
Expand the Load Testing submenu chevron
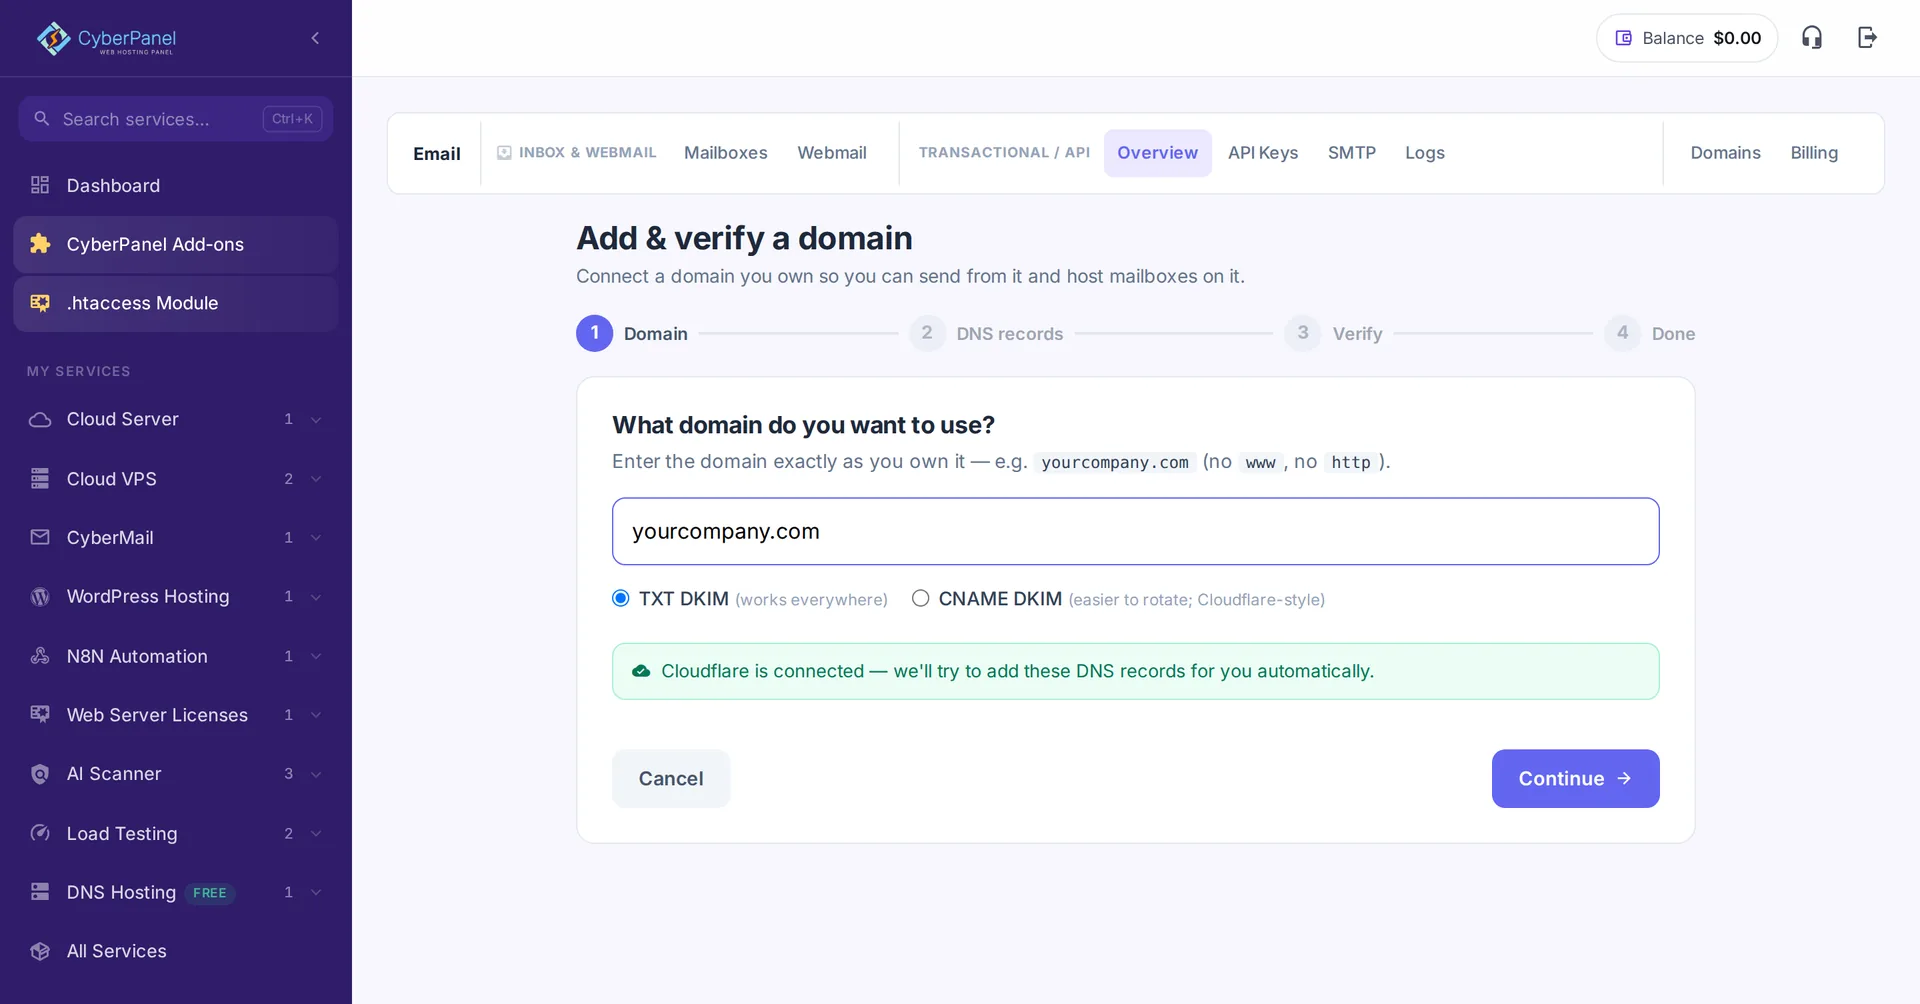pos(316,833)
